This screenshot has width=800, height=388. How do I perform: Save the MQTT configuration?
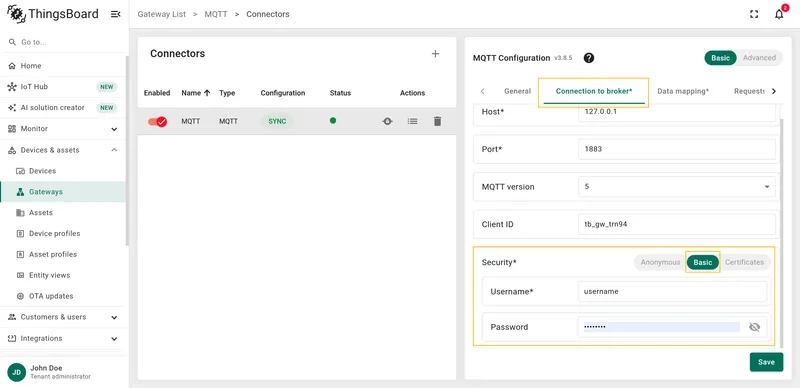point(766,362)
